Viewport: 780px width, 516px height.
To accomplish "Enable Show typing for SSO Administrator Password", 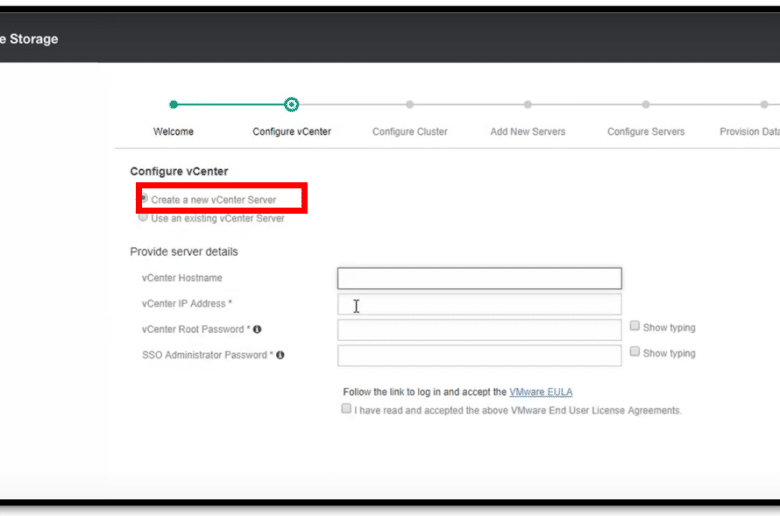I will 634,352.
